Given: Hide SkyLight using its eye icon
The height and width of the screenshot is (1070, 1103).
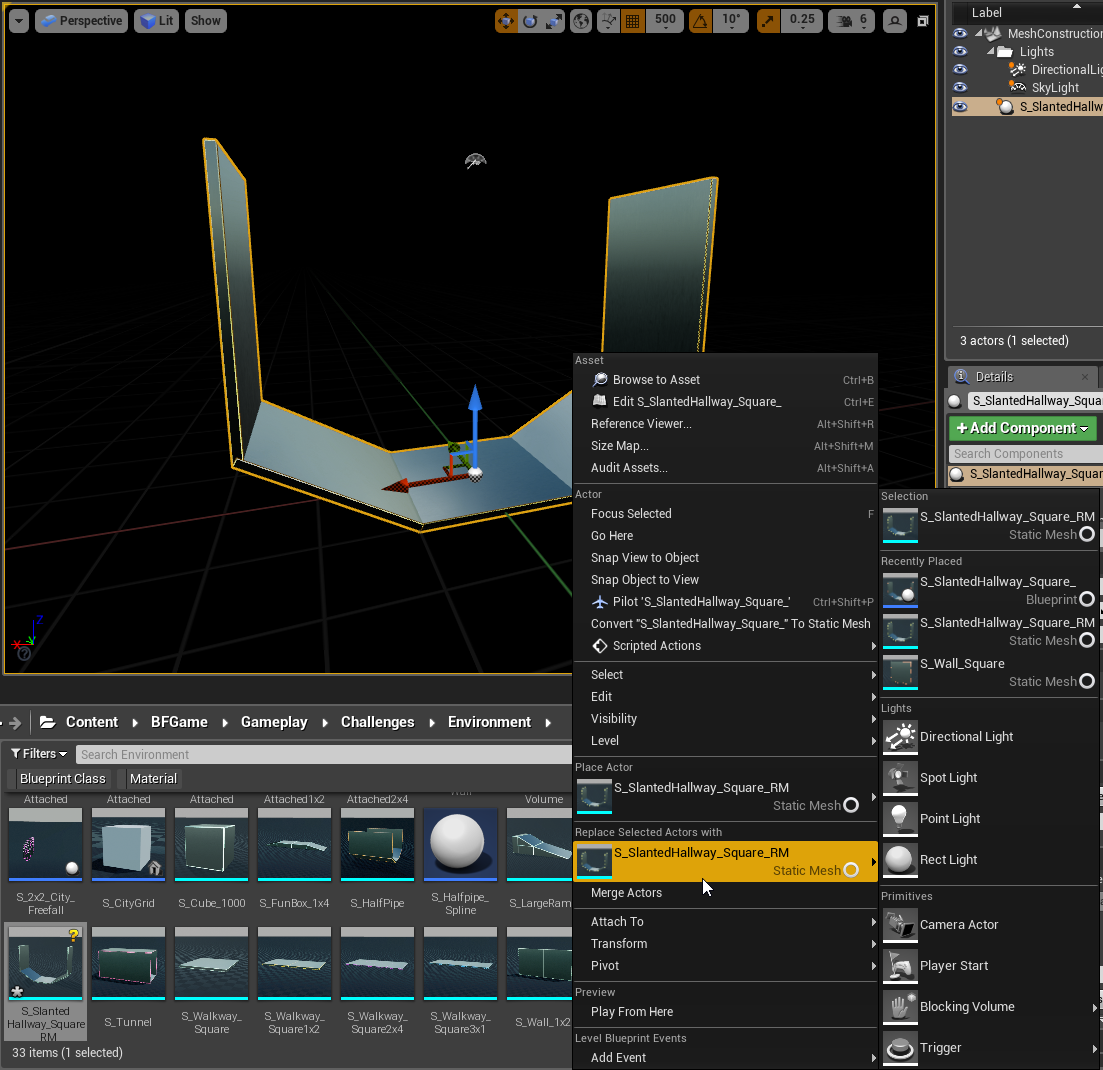Looking at the screenshot, I should tap(960, 88).
